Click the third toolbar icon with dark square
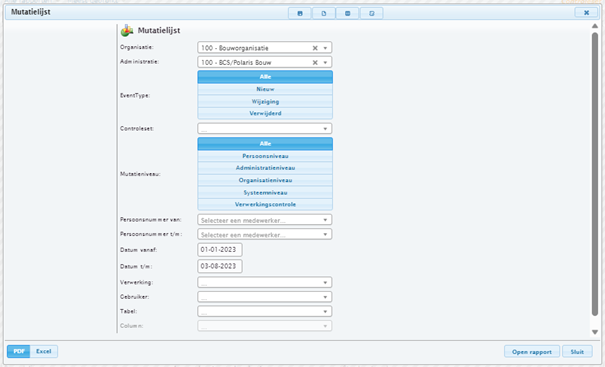This screenshot has width=605, height=367. pyautogui.click(x=348, y=13)
